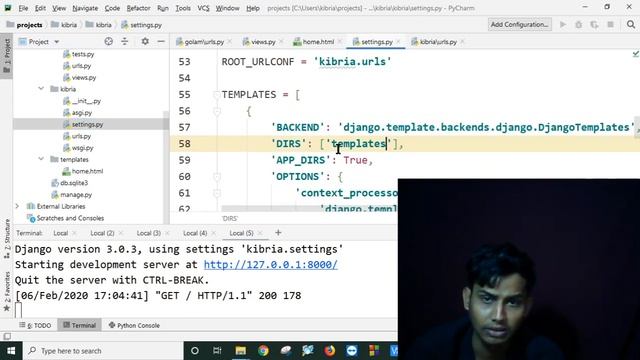Click the fold marker on line 61
Screen dimensions: 640x360
(x=217, y=193)
